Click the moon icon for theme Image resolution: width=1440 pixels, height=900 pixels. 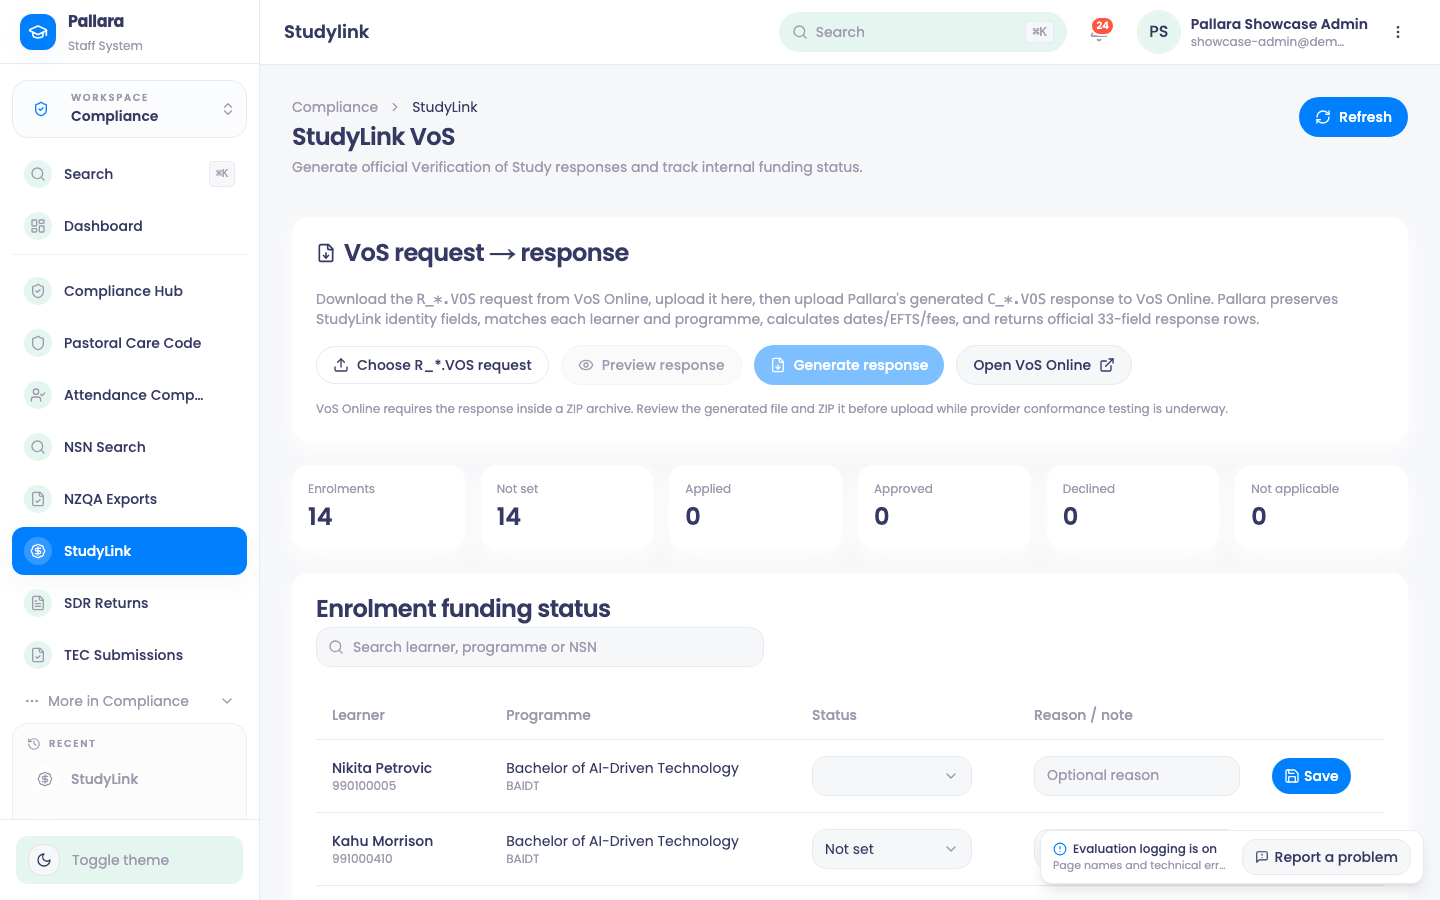point(44,860)
